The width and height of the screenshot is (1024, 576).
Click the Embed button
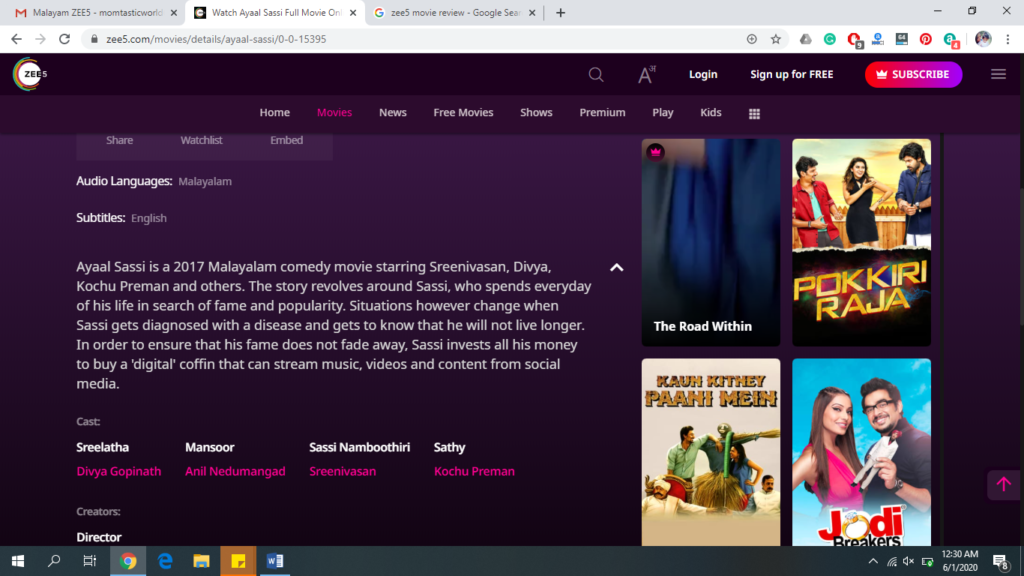287,140
